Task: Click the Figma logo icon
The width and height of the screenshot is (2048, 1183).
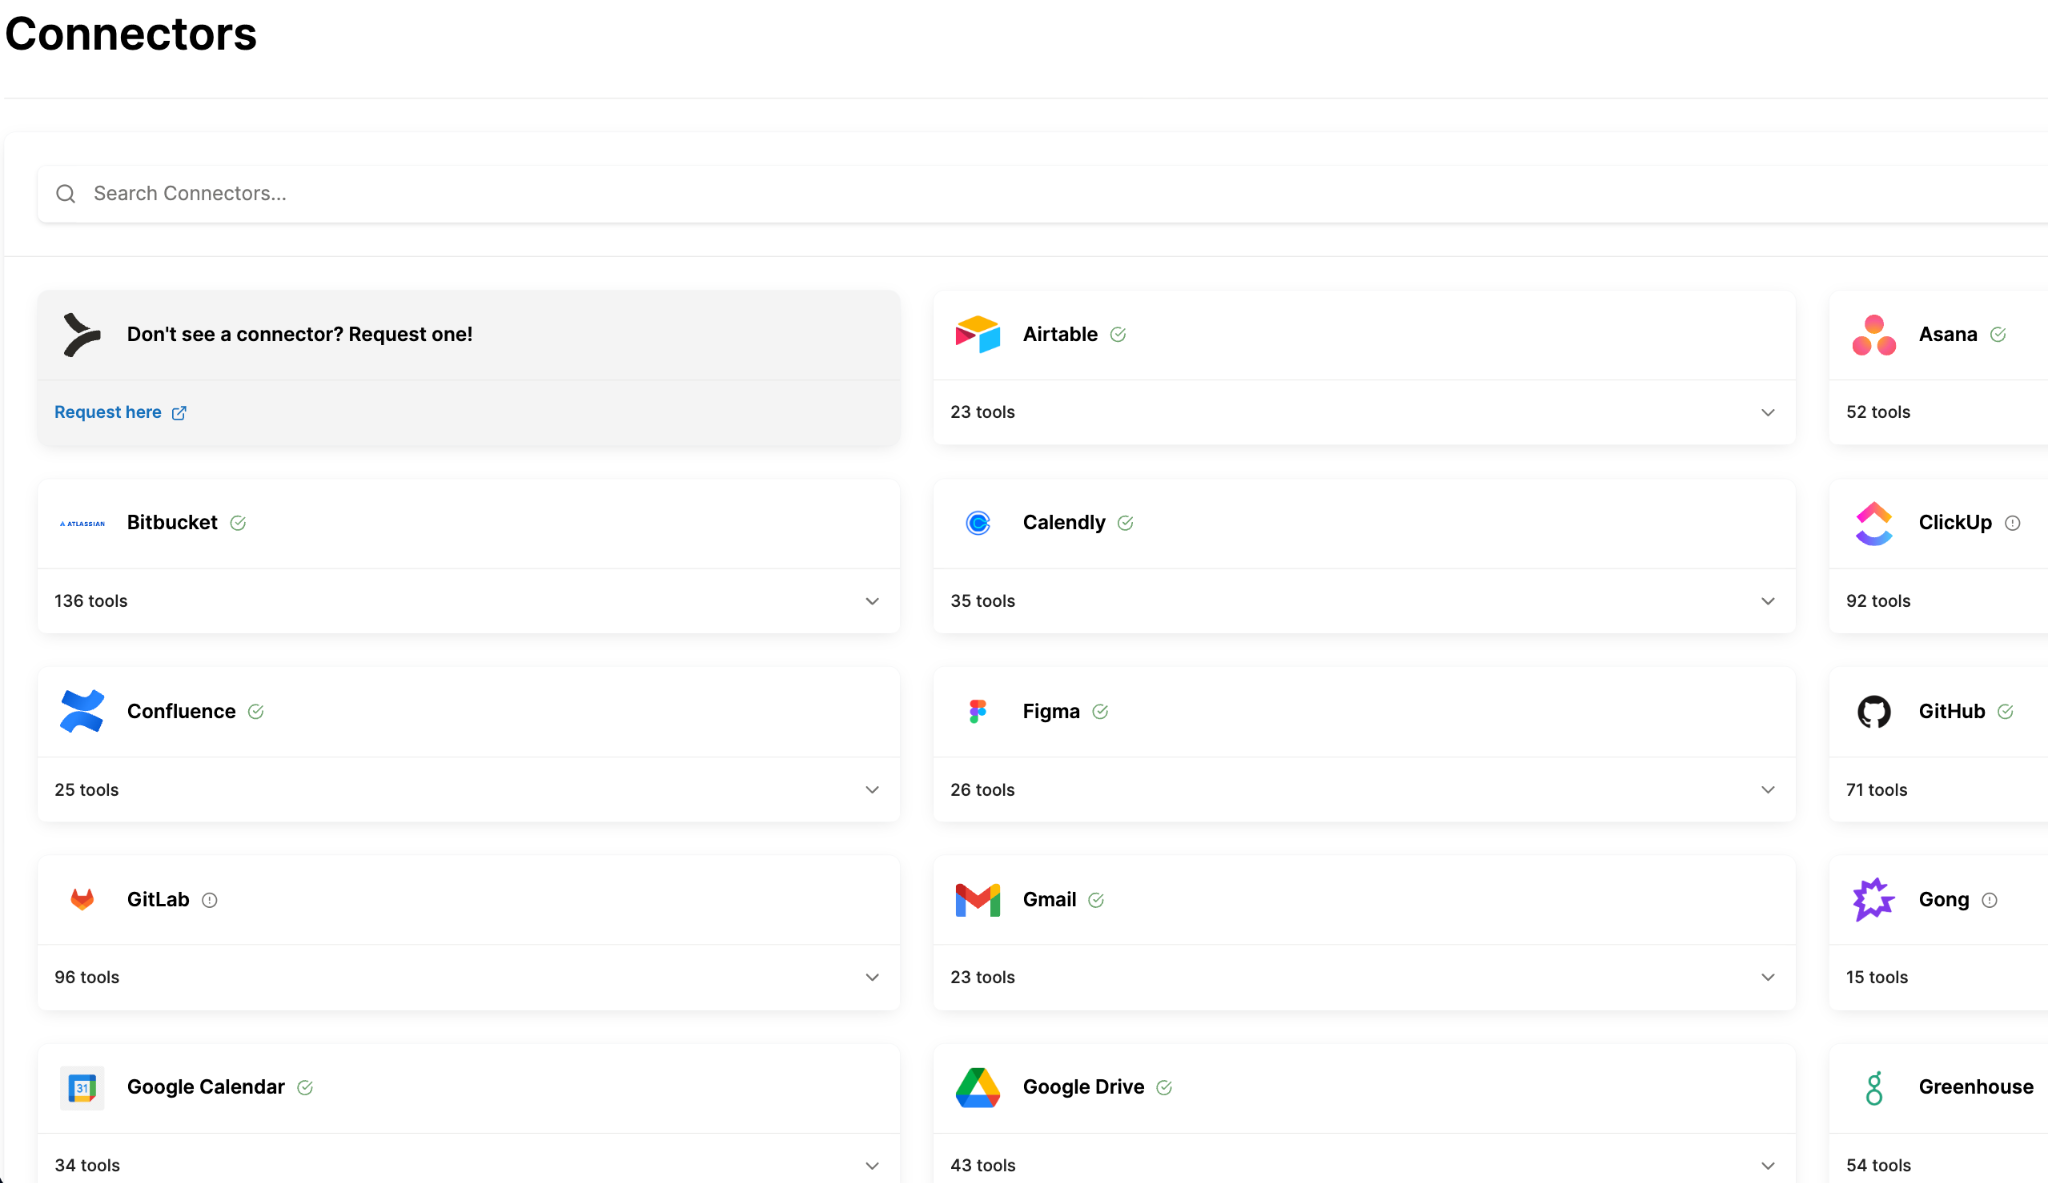Action: 978,711
